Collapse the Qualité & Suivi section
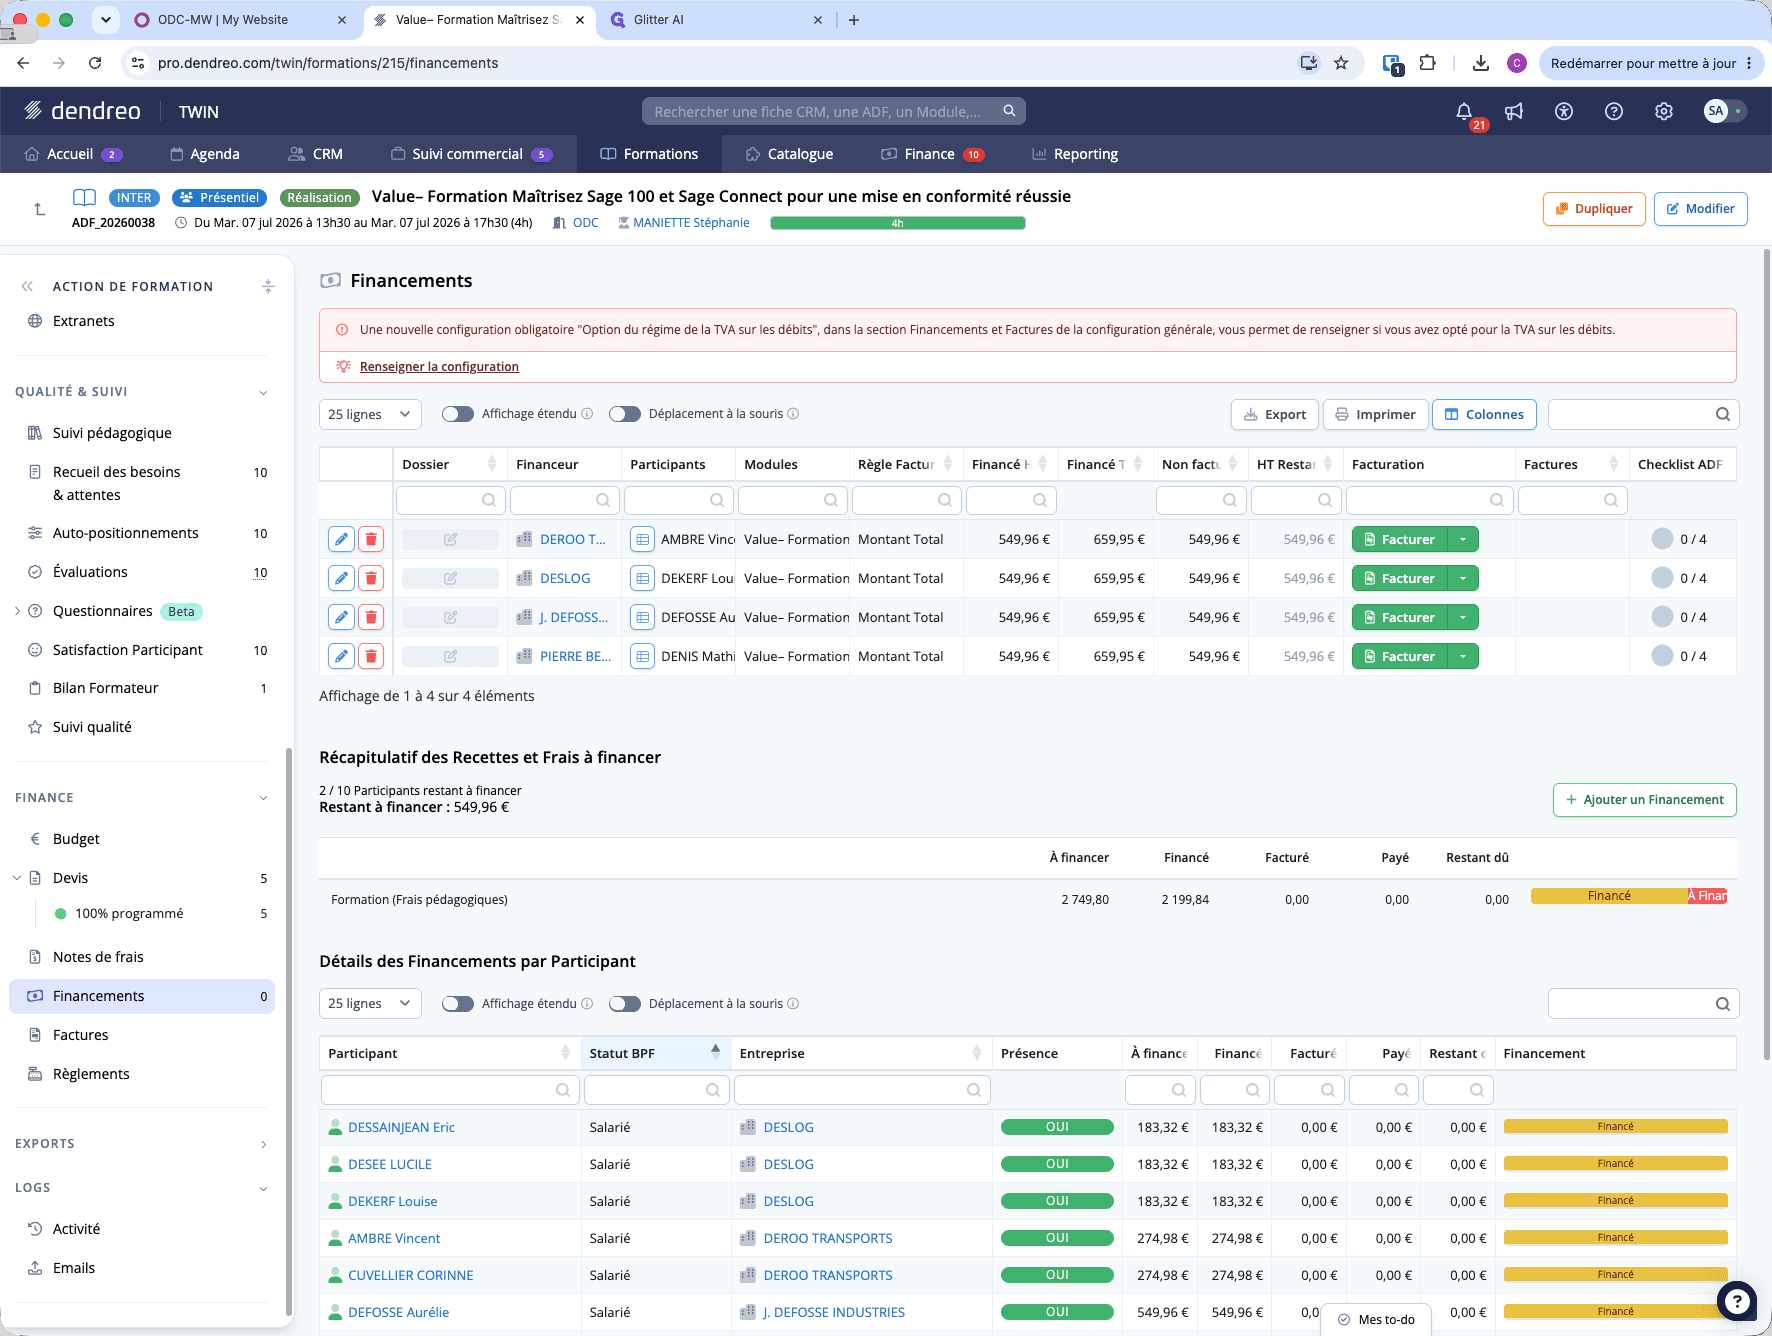Viewport: 1772px width, 1336px height. [x=263, y=392]
